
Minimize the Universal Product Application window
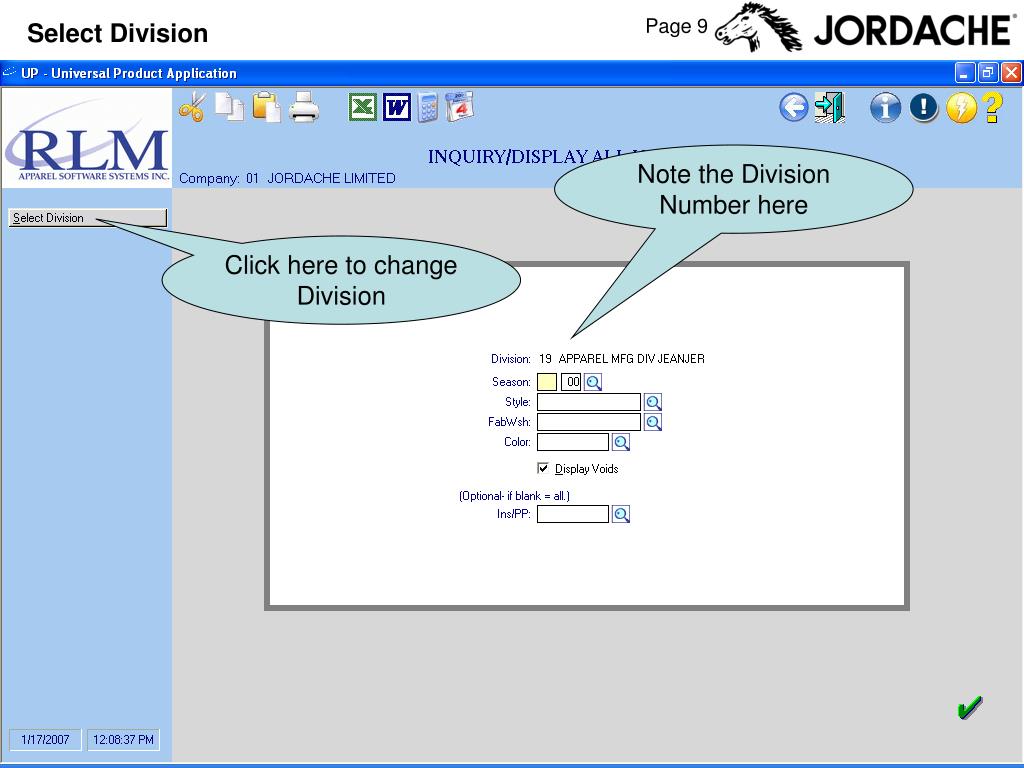[965, 72]
